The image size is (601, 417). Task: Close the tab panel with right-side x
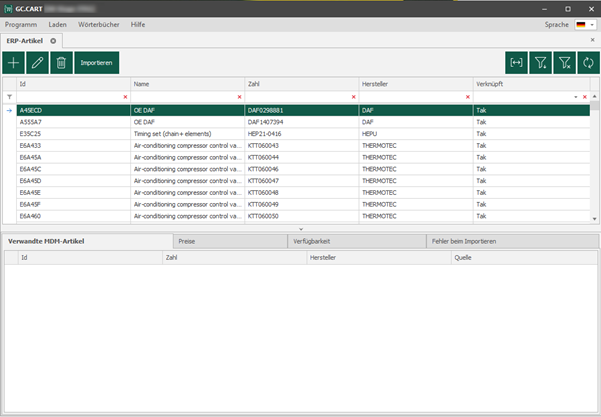[x=592, y=40]
